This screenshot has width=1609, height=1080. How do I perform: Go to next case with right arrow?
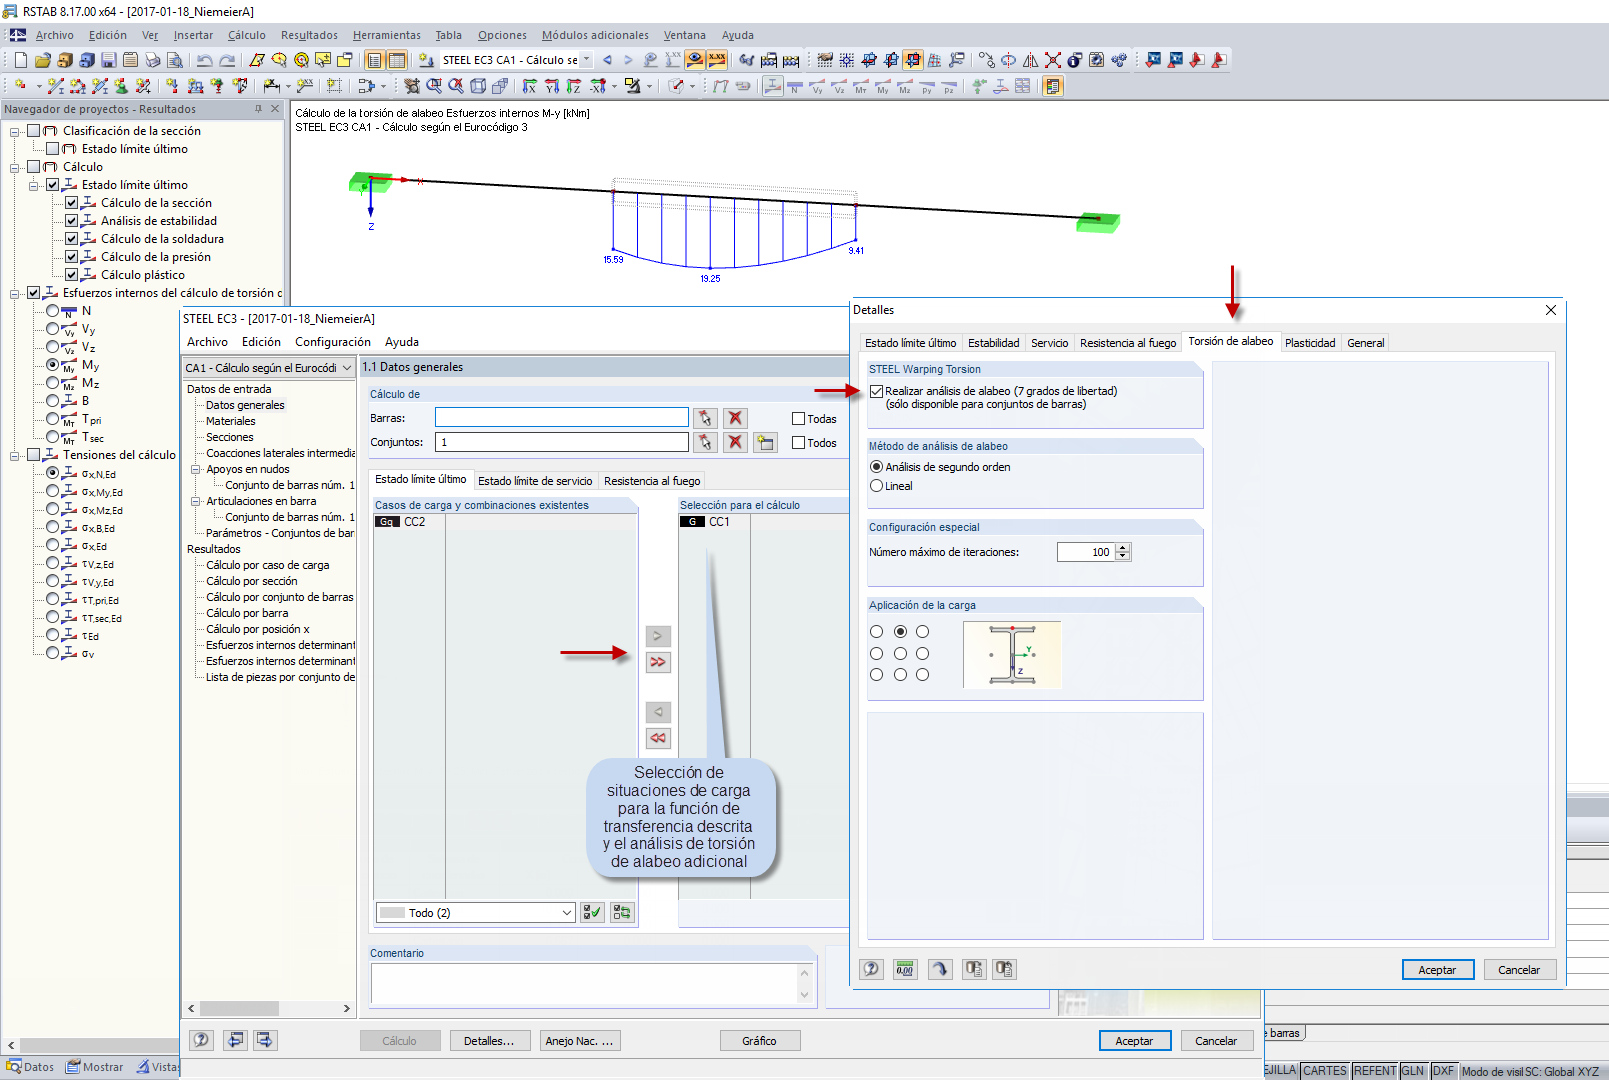pos(628,60)
